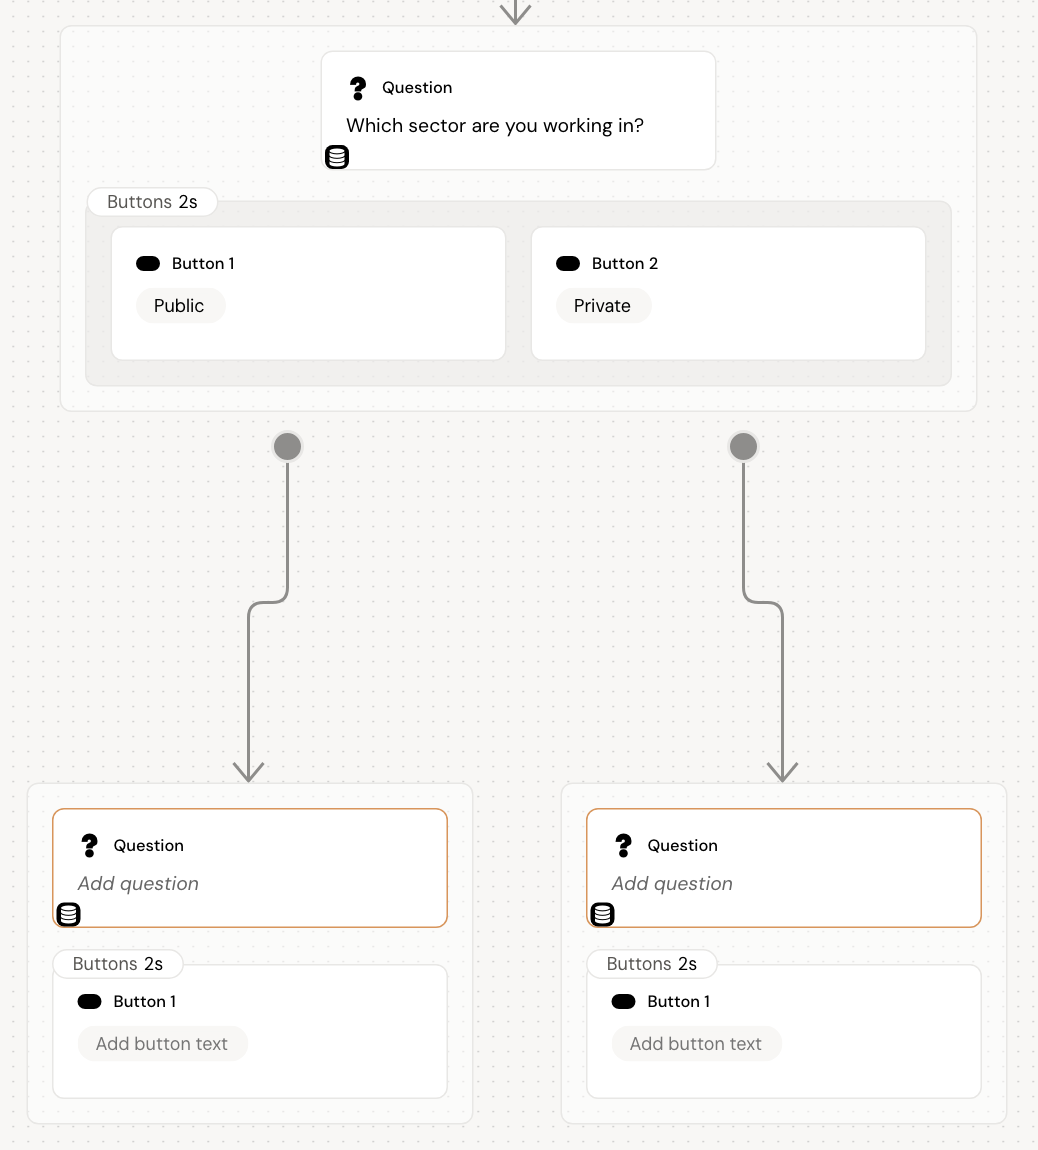Click the left gray connector node
Image resolution: width=1038 pixels, height=1150 pixels.
(288, 447)
